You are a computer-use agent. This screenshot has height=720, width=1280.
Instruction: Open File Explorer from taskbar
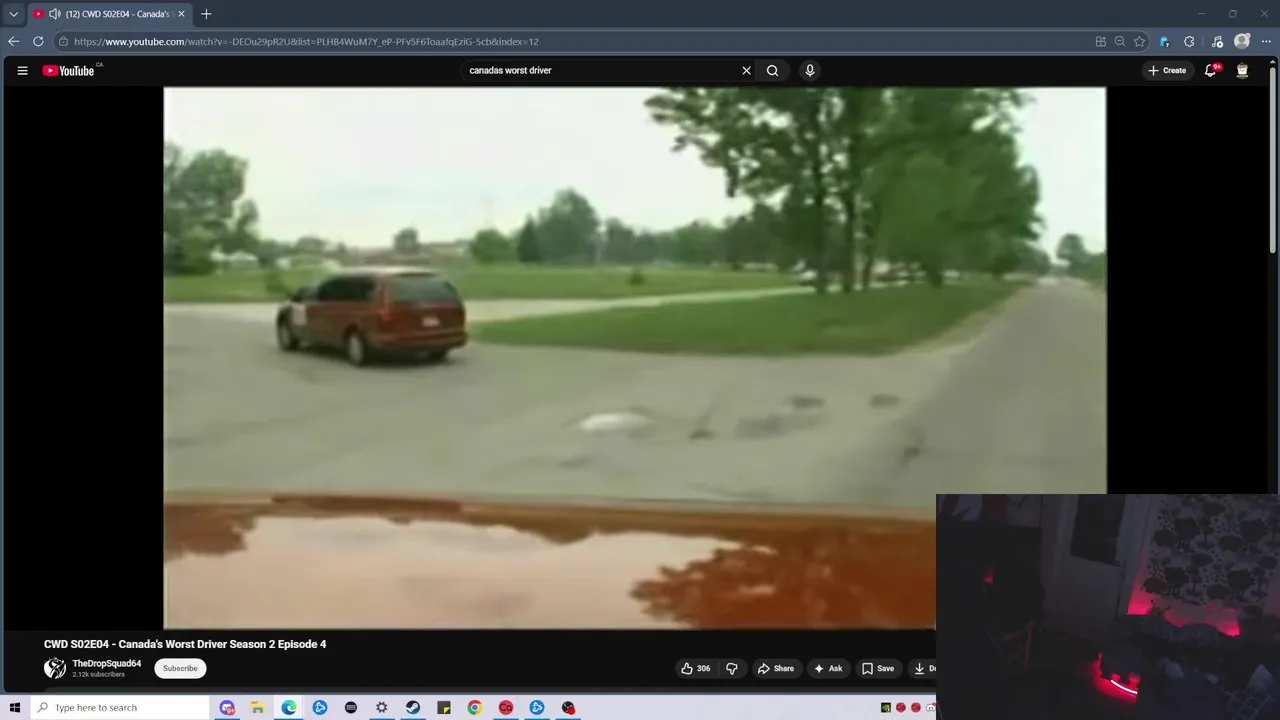tap(257, 707)
